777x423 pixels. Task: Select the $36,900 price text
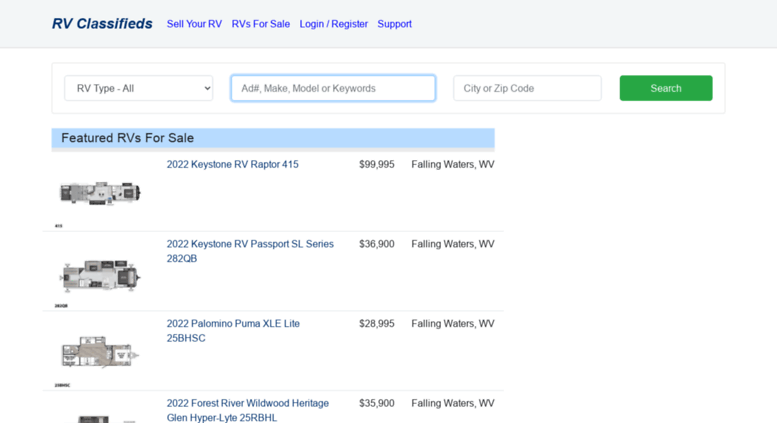(x=377, y=244)
